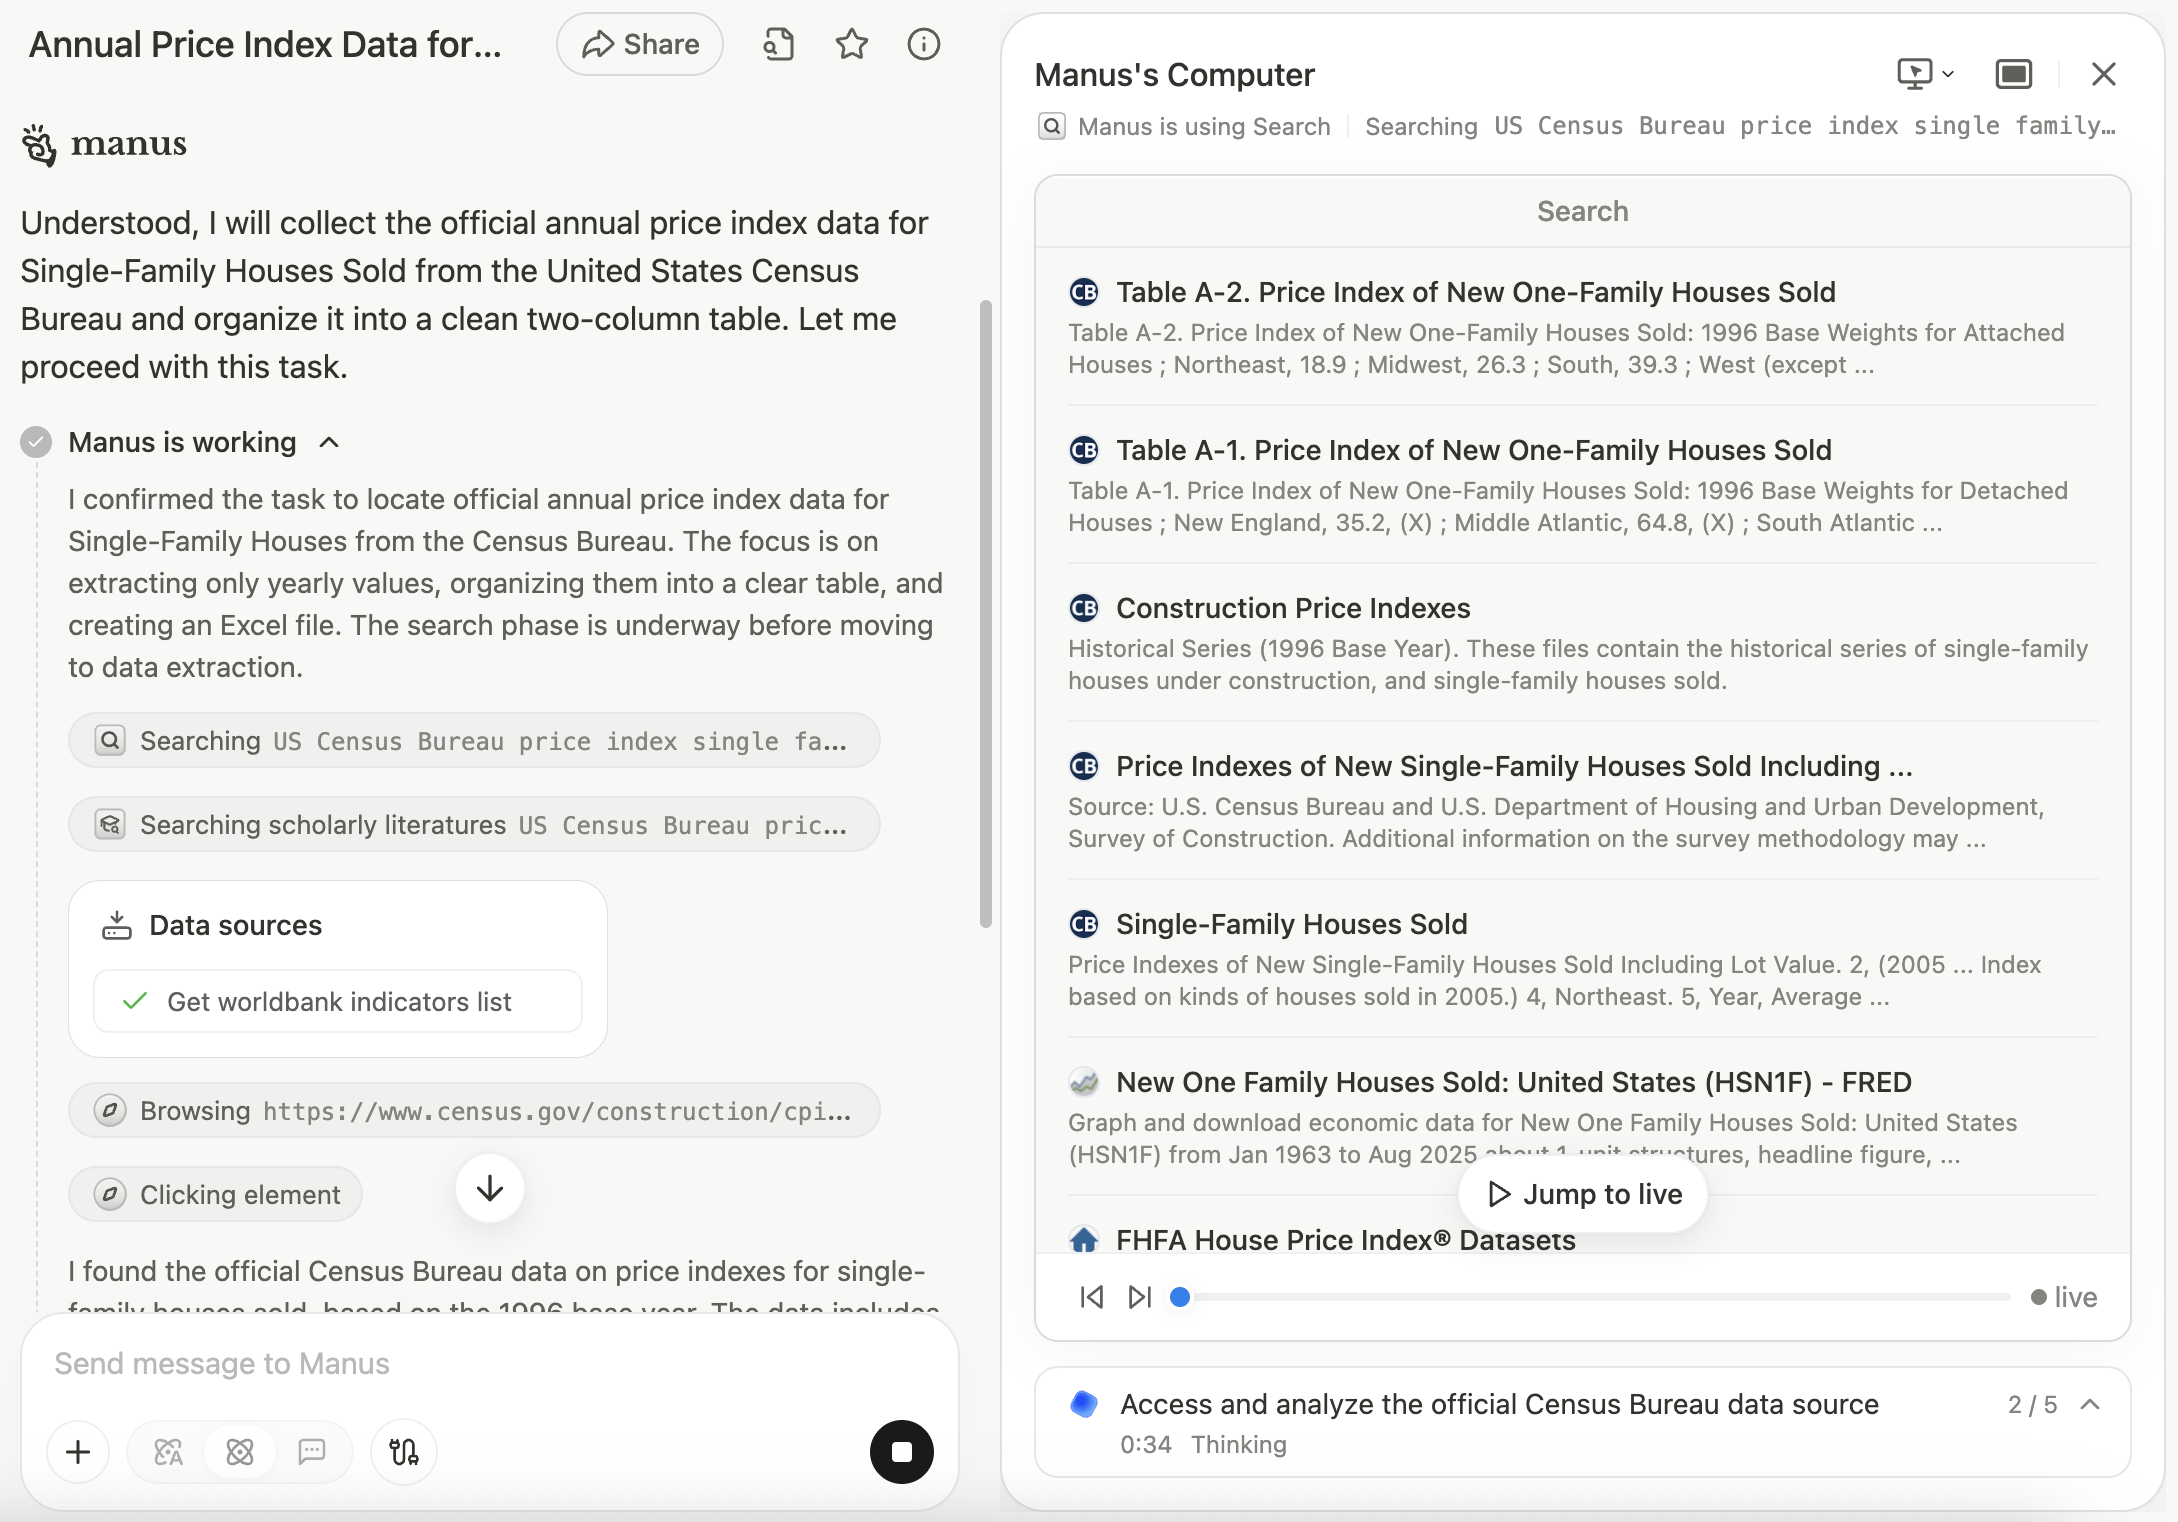Click the blue timeline progress handle

(x=1180, y=1297)
